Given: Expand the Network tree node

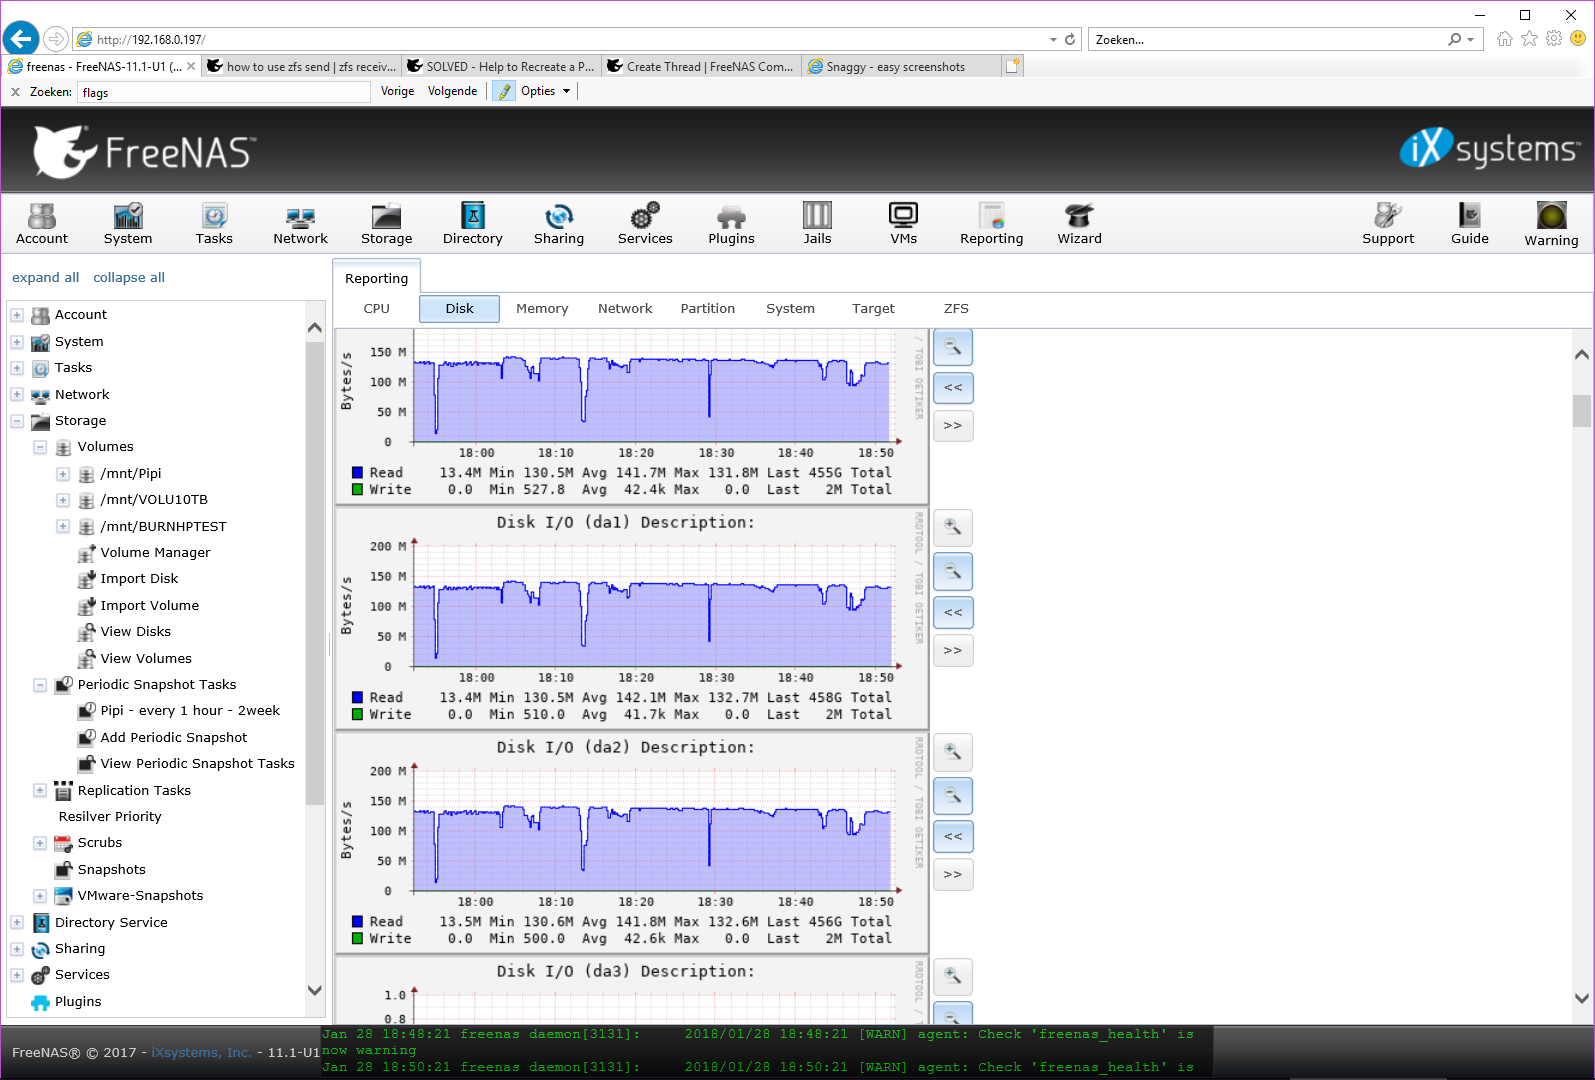Looking at the screenshot, I should 17,395.
